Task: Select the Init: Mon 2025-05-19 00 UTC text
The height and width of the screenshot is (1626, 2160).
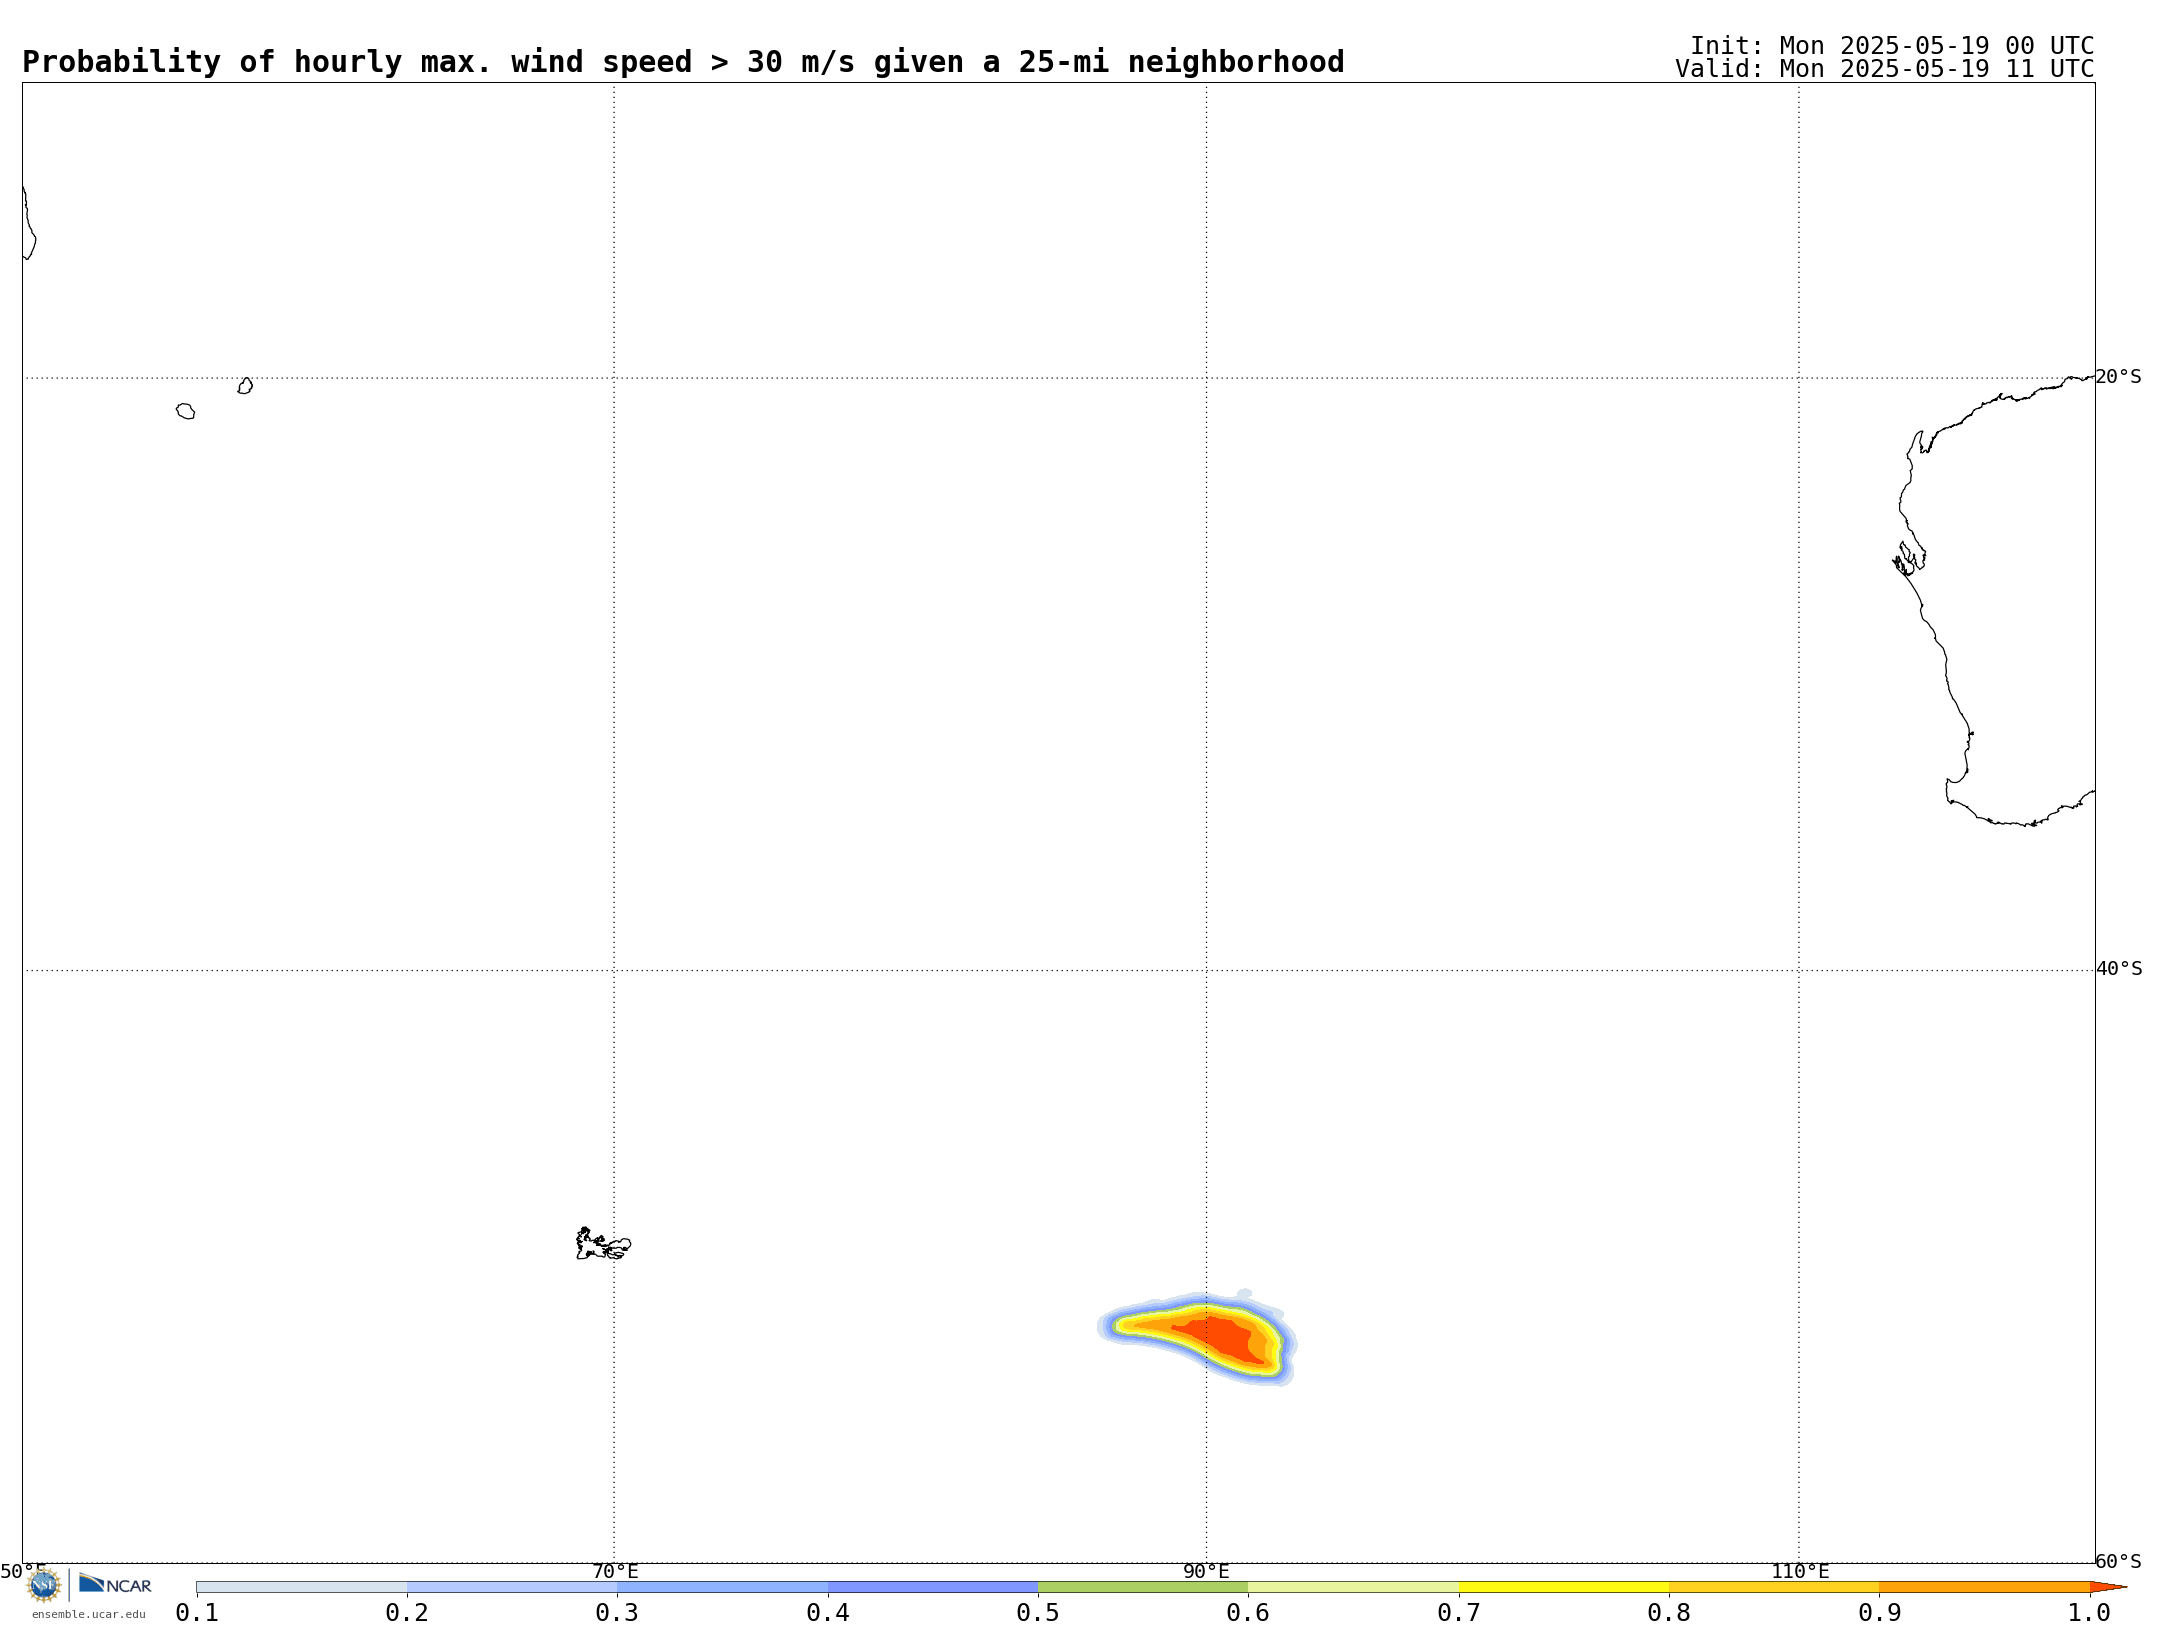Action: (1892, 46)
